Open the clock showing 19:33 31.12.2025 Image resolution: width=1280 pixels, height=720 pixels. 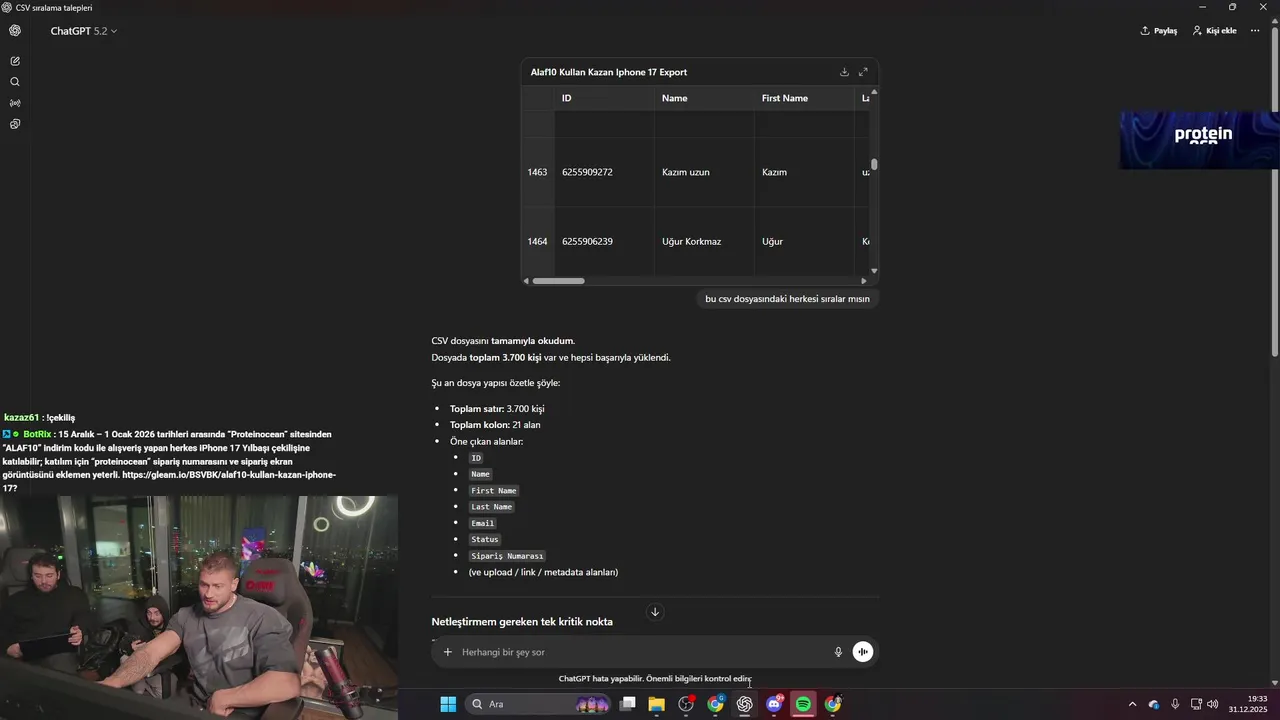point(1248,704)
